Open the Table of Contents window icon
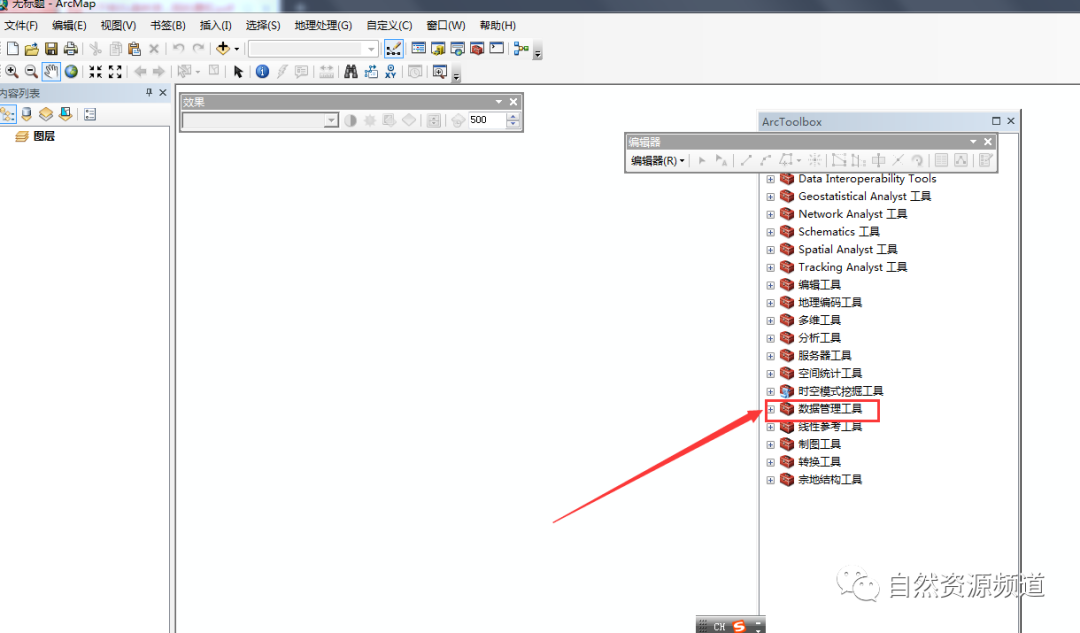The width and height of the screenshot is (1080, 633). pyautogui.click(x=419, y=48)
